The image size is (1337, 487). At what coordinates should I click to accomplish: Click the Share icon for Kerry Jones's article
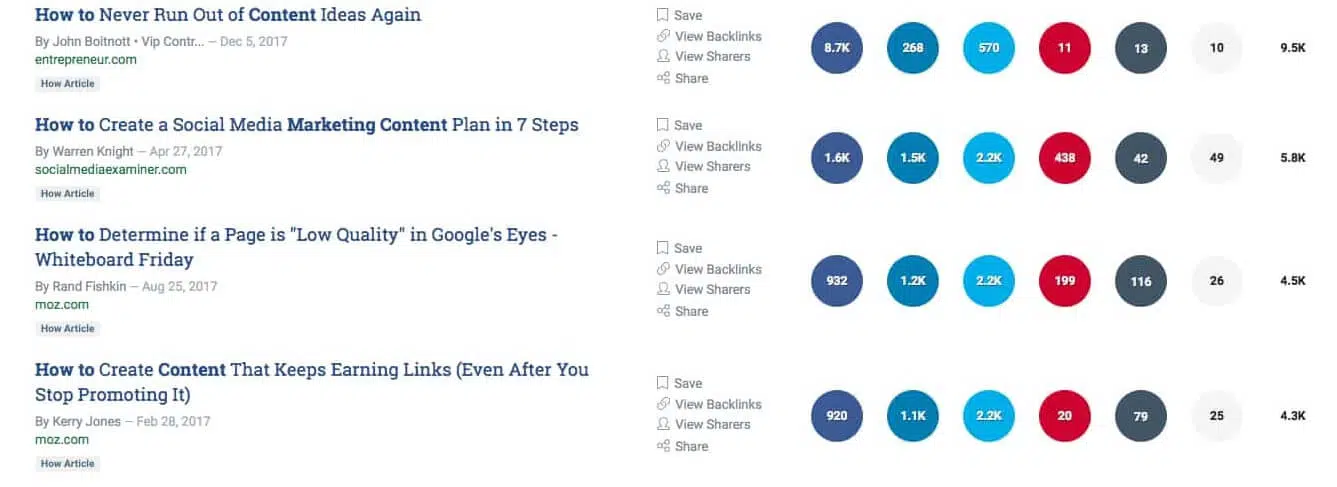[x=662, y=446]
